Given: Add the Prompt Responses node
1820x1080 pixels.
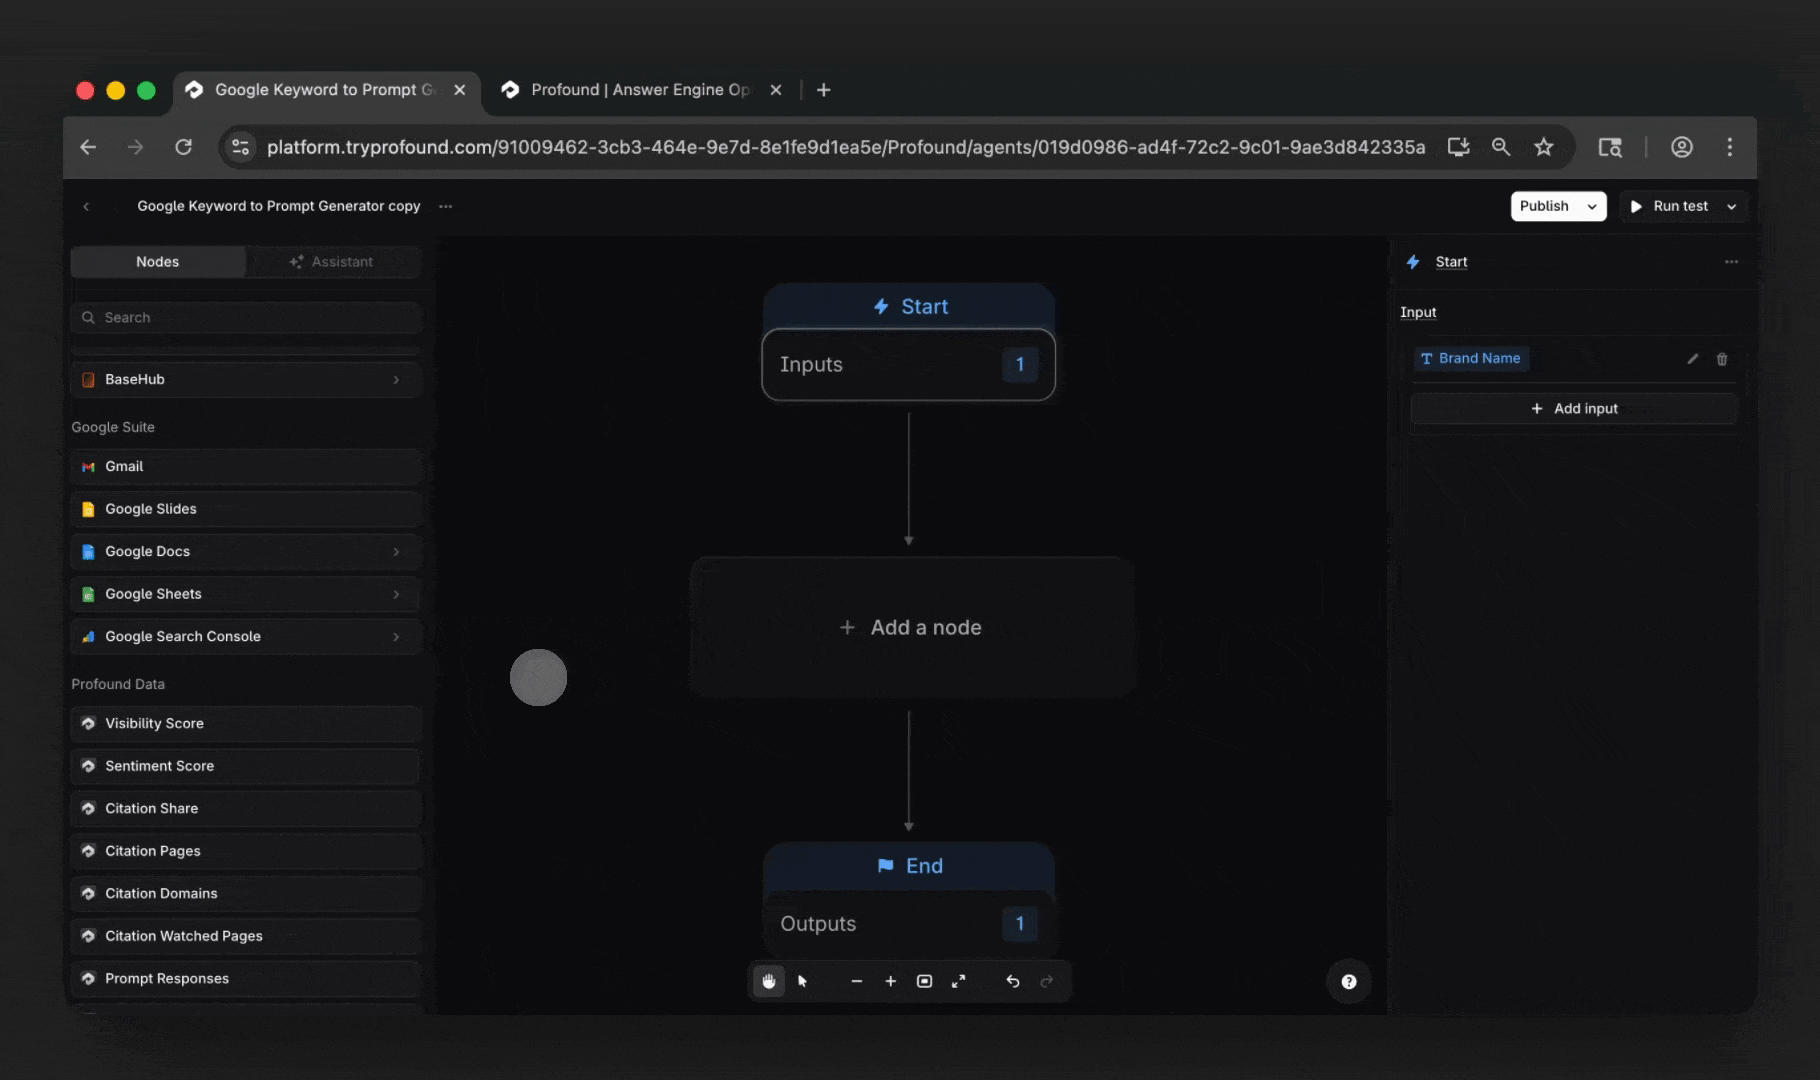Looking at the screenshot, I should [246, 979].
